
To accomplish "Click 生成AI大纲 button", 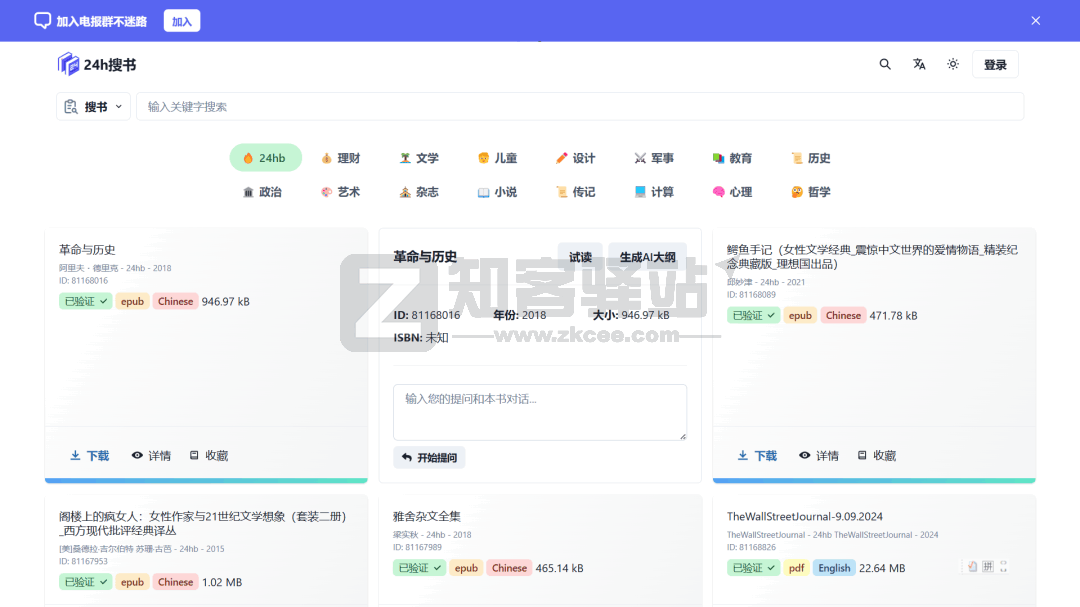I will [647, 257].
